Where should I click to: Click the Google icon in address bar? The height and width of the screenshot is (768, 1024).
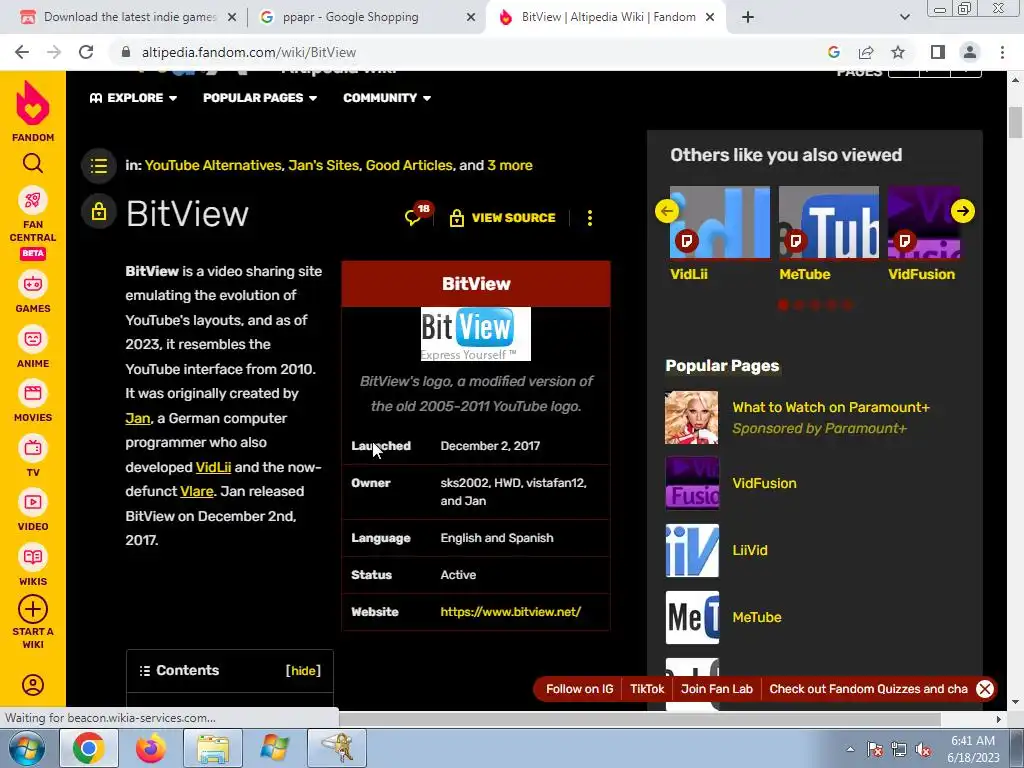(x=834, y=52)
